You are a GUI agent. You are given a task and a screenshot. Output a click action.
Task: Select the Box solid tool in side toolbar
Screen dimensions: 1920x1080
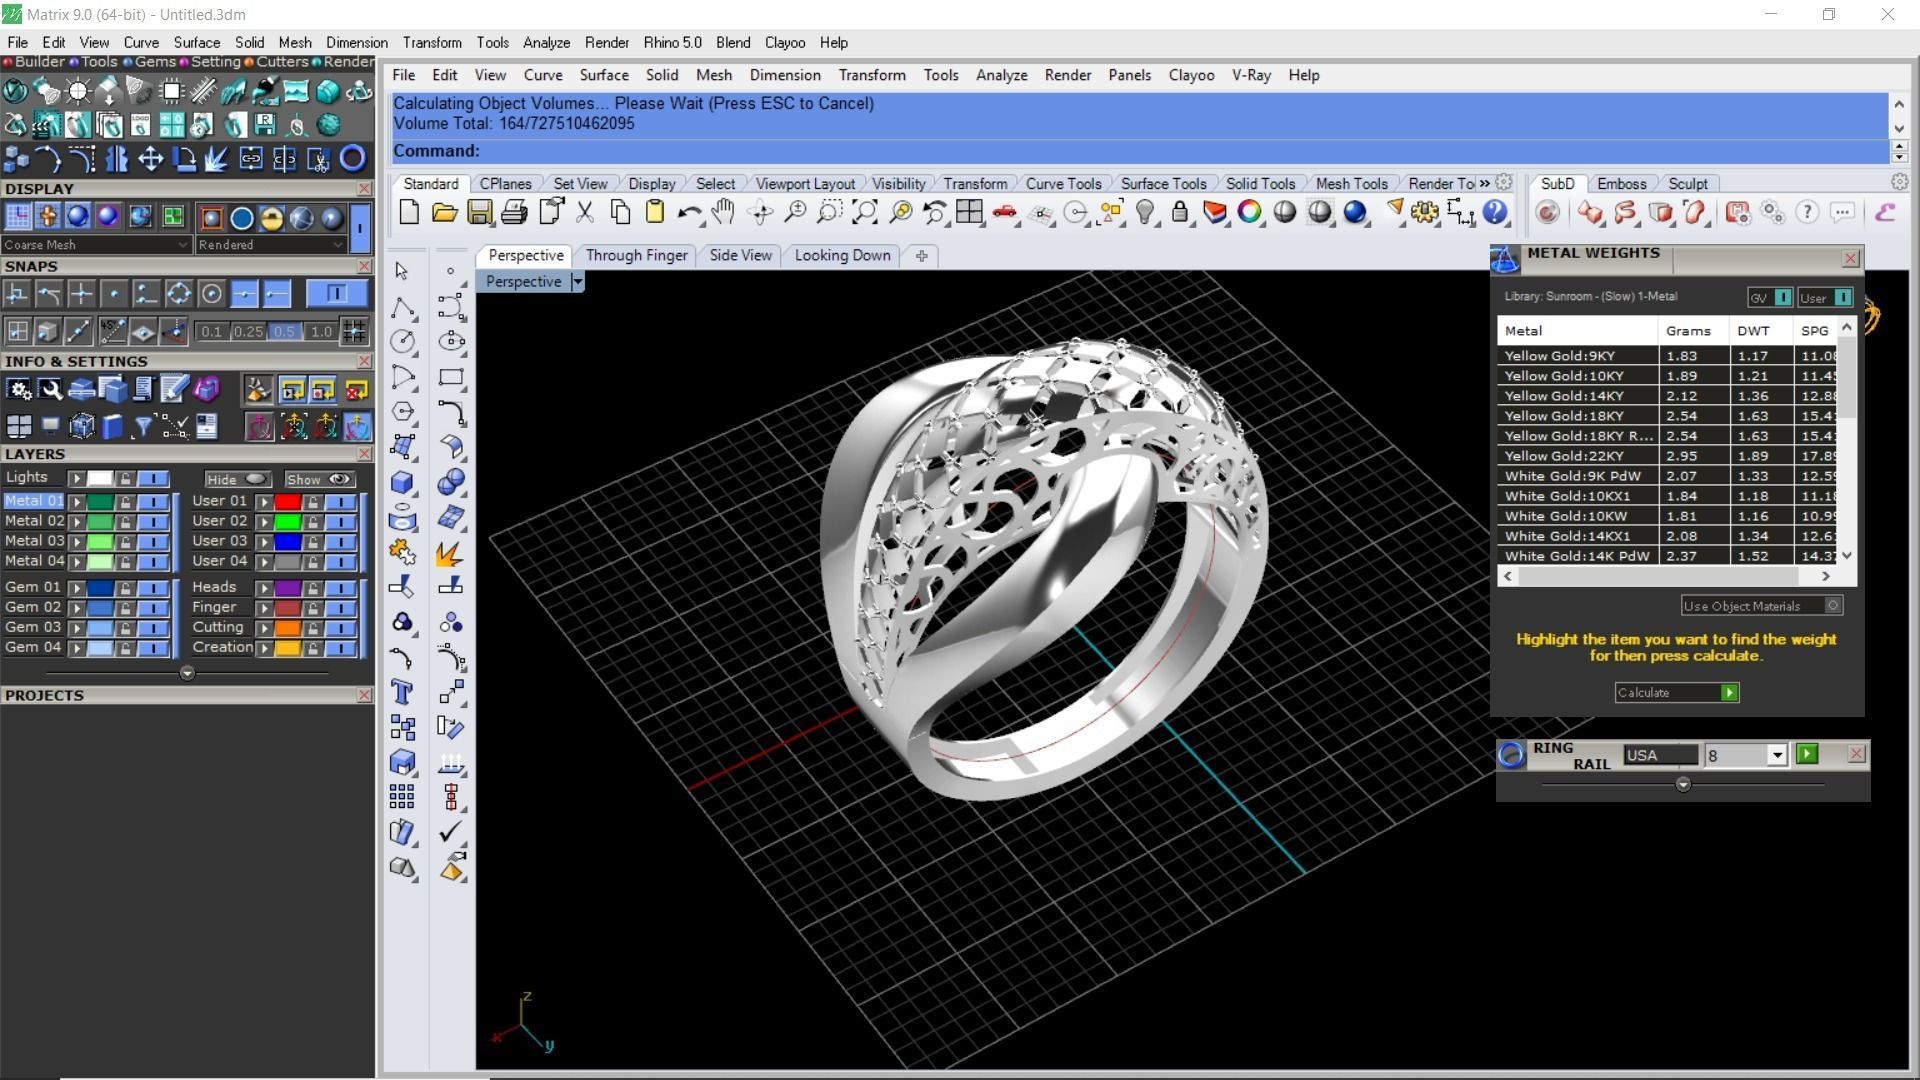click(x=402, y=482)
